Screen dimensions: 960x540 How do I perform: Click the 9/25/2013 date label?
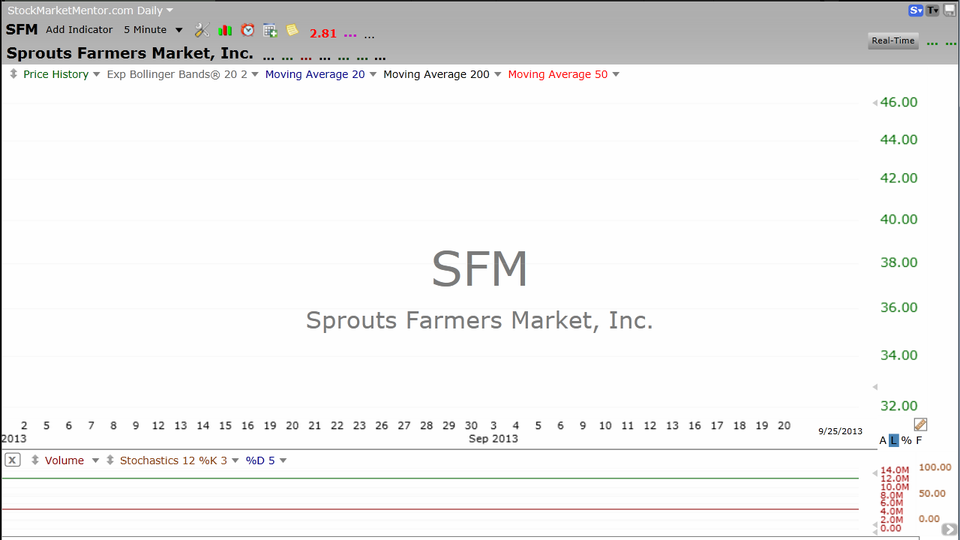coord(840,431)
